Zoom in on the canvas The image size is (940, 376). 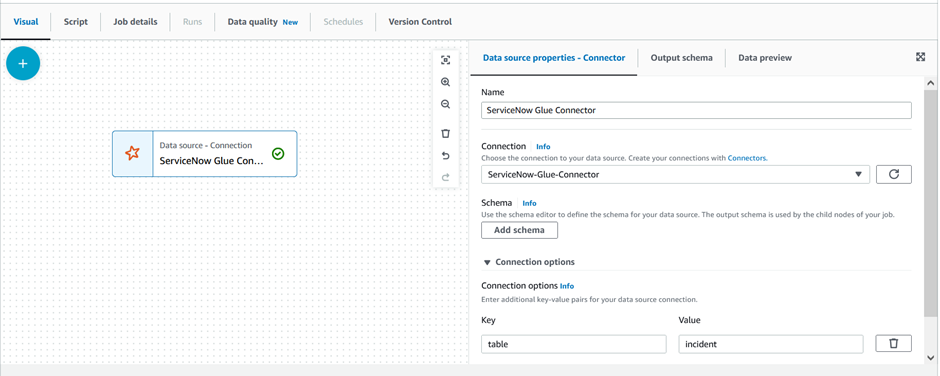tap(445, 82)
